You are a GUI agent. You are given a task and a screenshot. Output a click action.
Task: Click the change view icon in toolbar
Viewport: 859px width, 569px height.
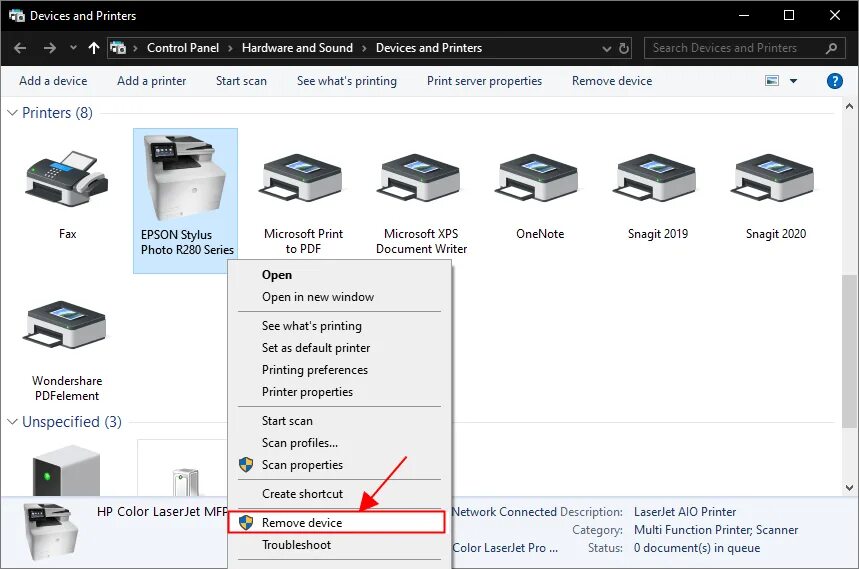coord(772,81)
